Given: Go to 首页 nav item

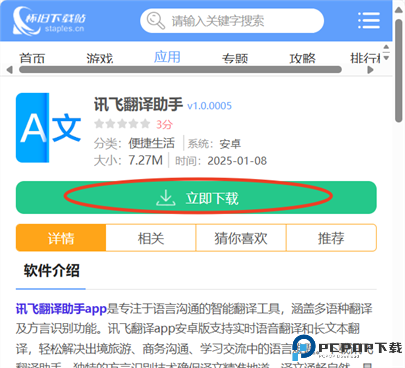Looking at the screenshot, I should pos(32,58).
